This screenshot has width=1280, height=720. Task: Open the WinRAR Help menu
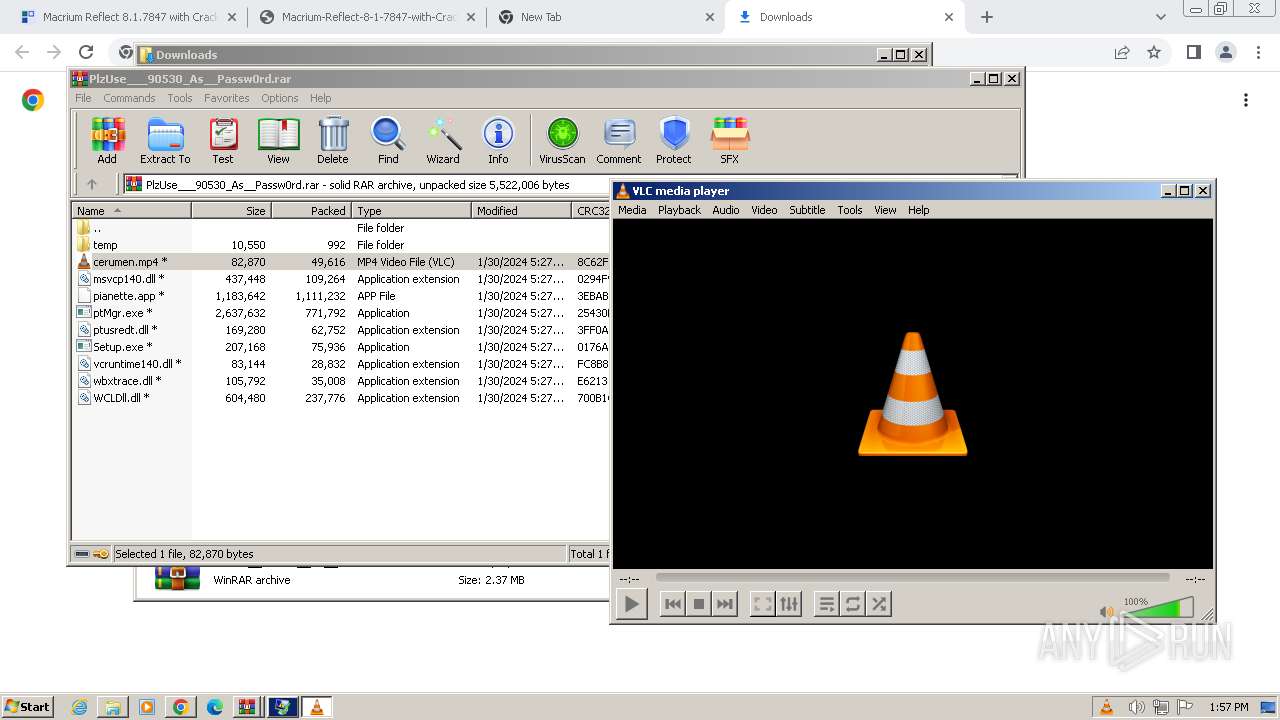coord(320,98)
